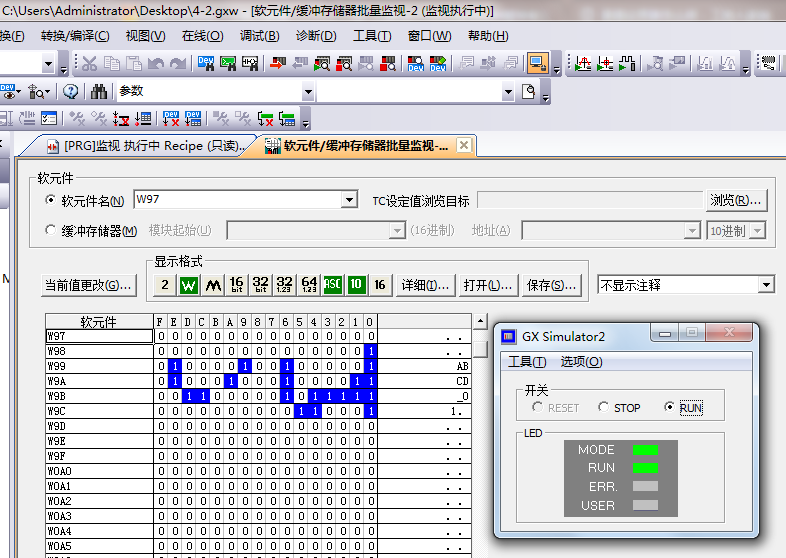Click the 当前值更改 button

[x=88, y=285]
